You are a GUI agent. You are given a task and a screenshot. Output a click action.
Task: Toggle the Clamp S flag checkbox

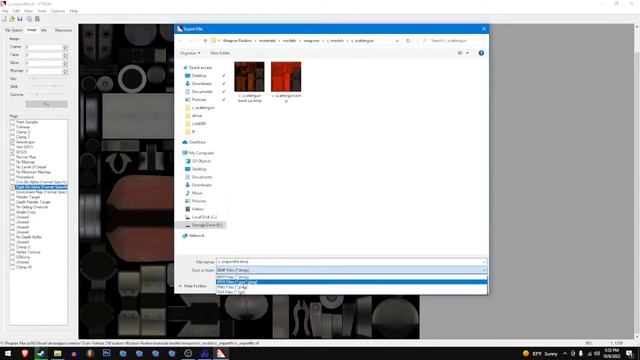coord(12,132)
